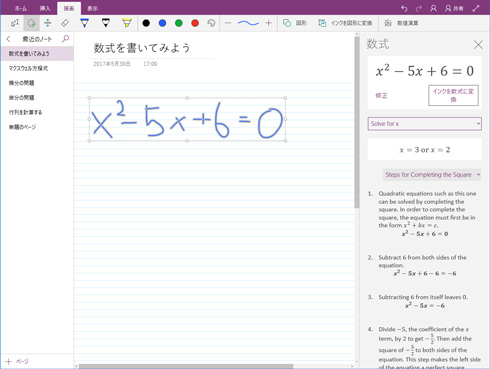Open the 数式を書いてみよう page
Viewport: 490px width, 369px height.
[37, 54]
